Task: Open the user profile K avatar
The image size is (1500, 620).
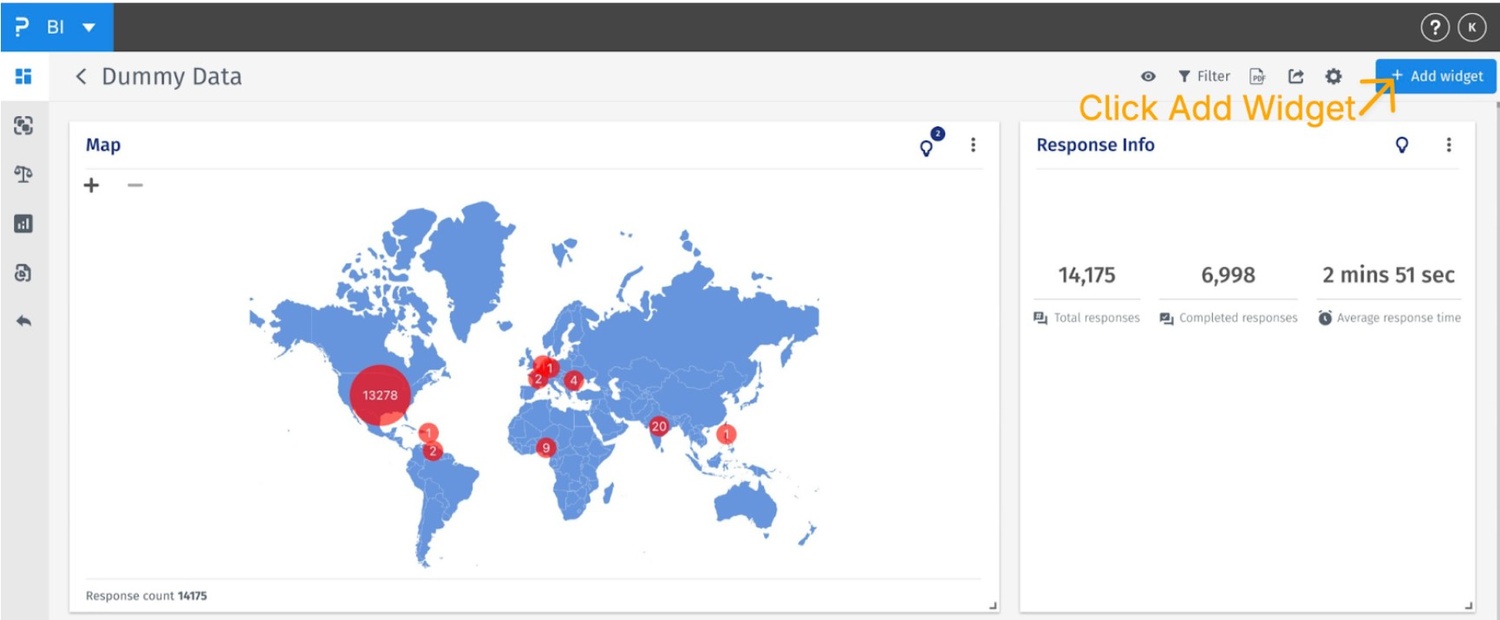Action: (x=1471, y=28)
